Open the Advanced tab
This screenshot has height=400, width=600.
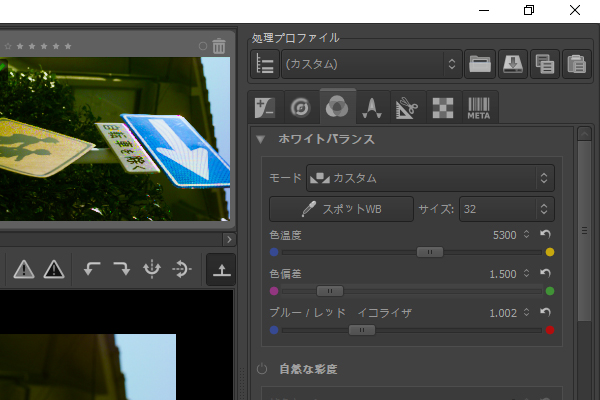click(x=372, y=108)
